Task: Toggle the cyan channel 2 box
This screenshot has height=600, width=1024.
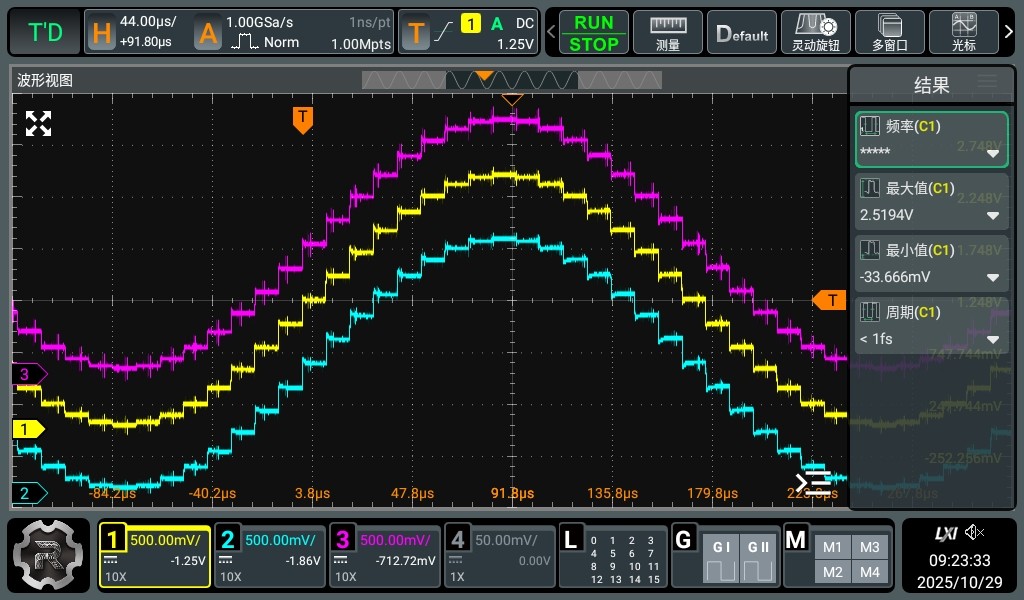Action: [268, 556]
